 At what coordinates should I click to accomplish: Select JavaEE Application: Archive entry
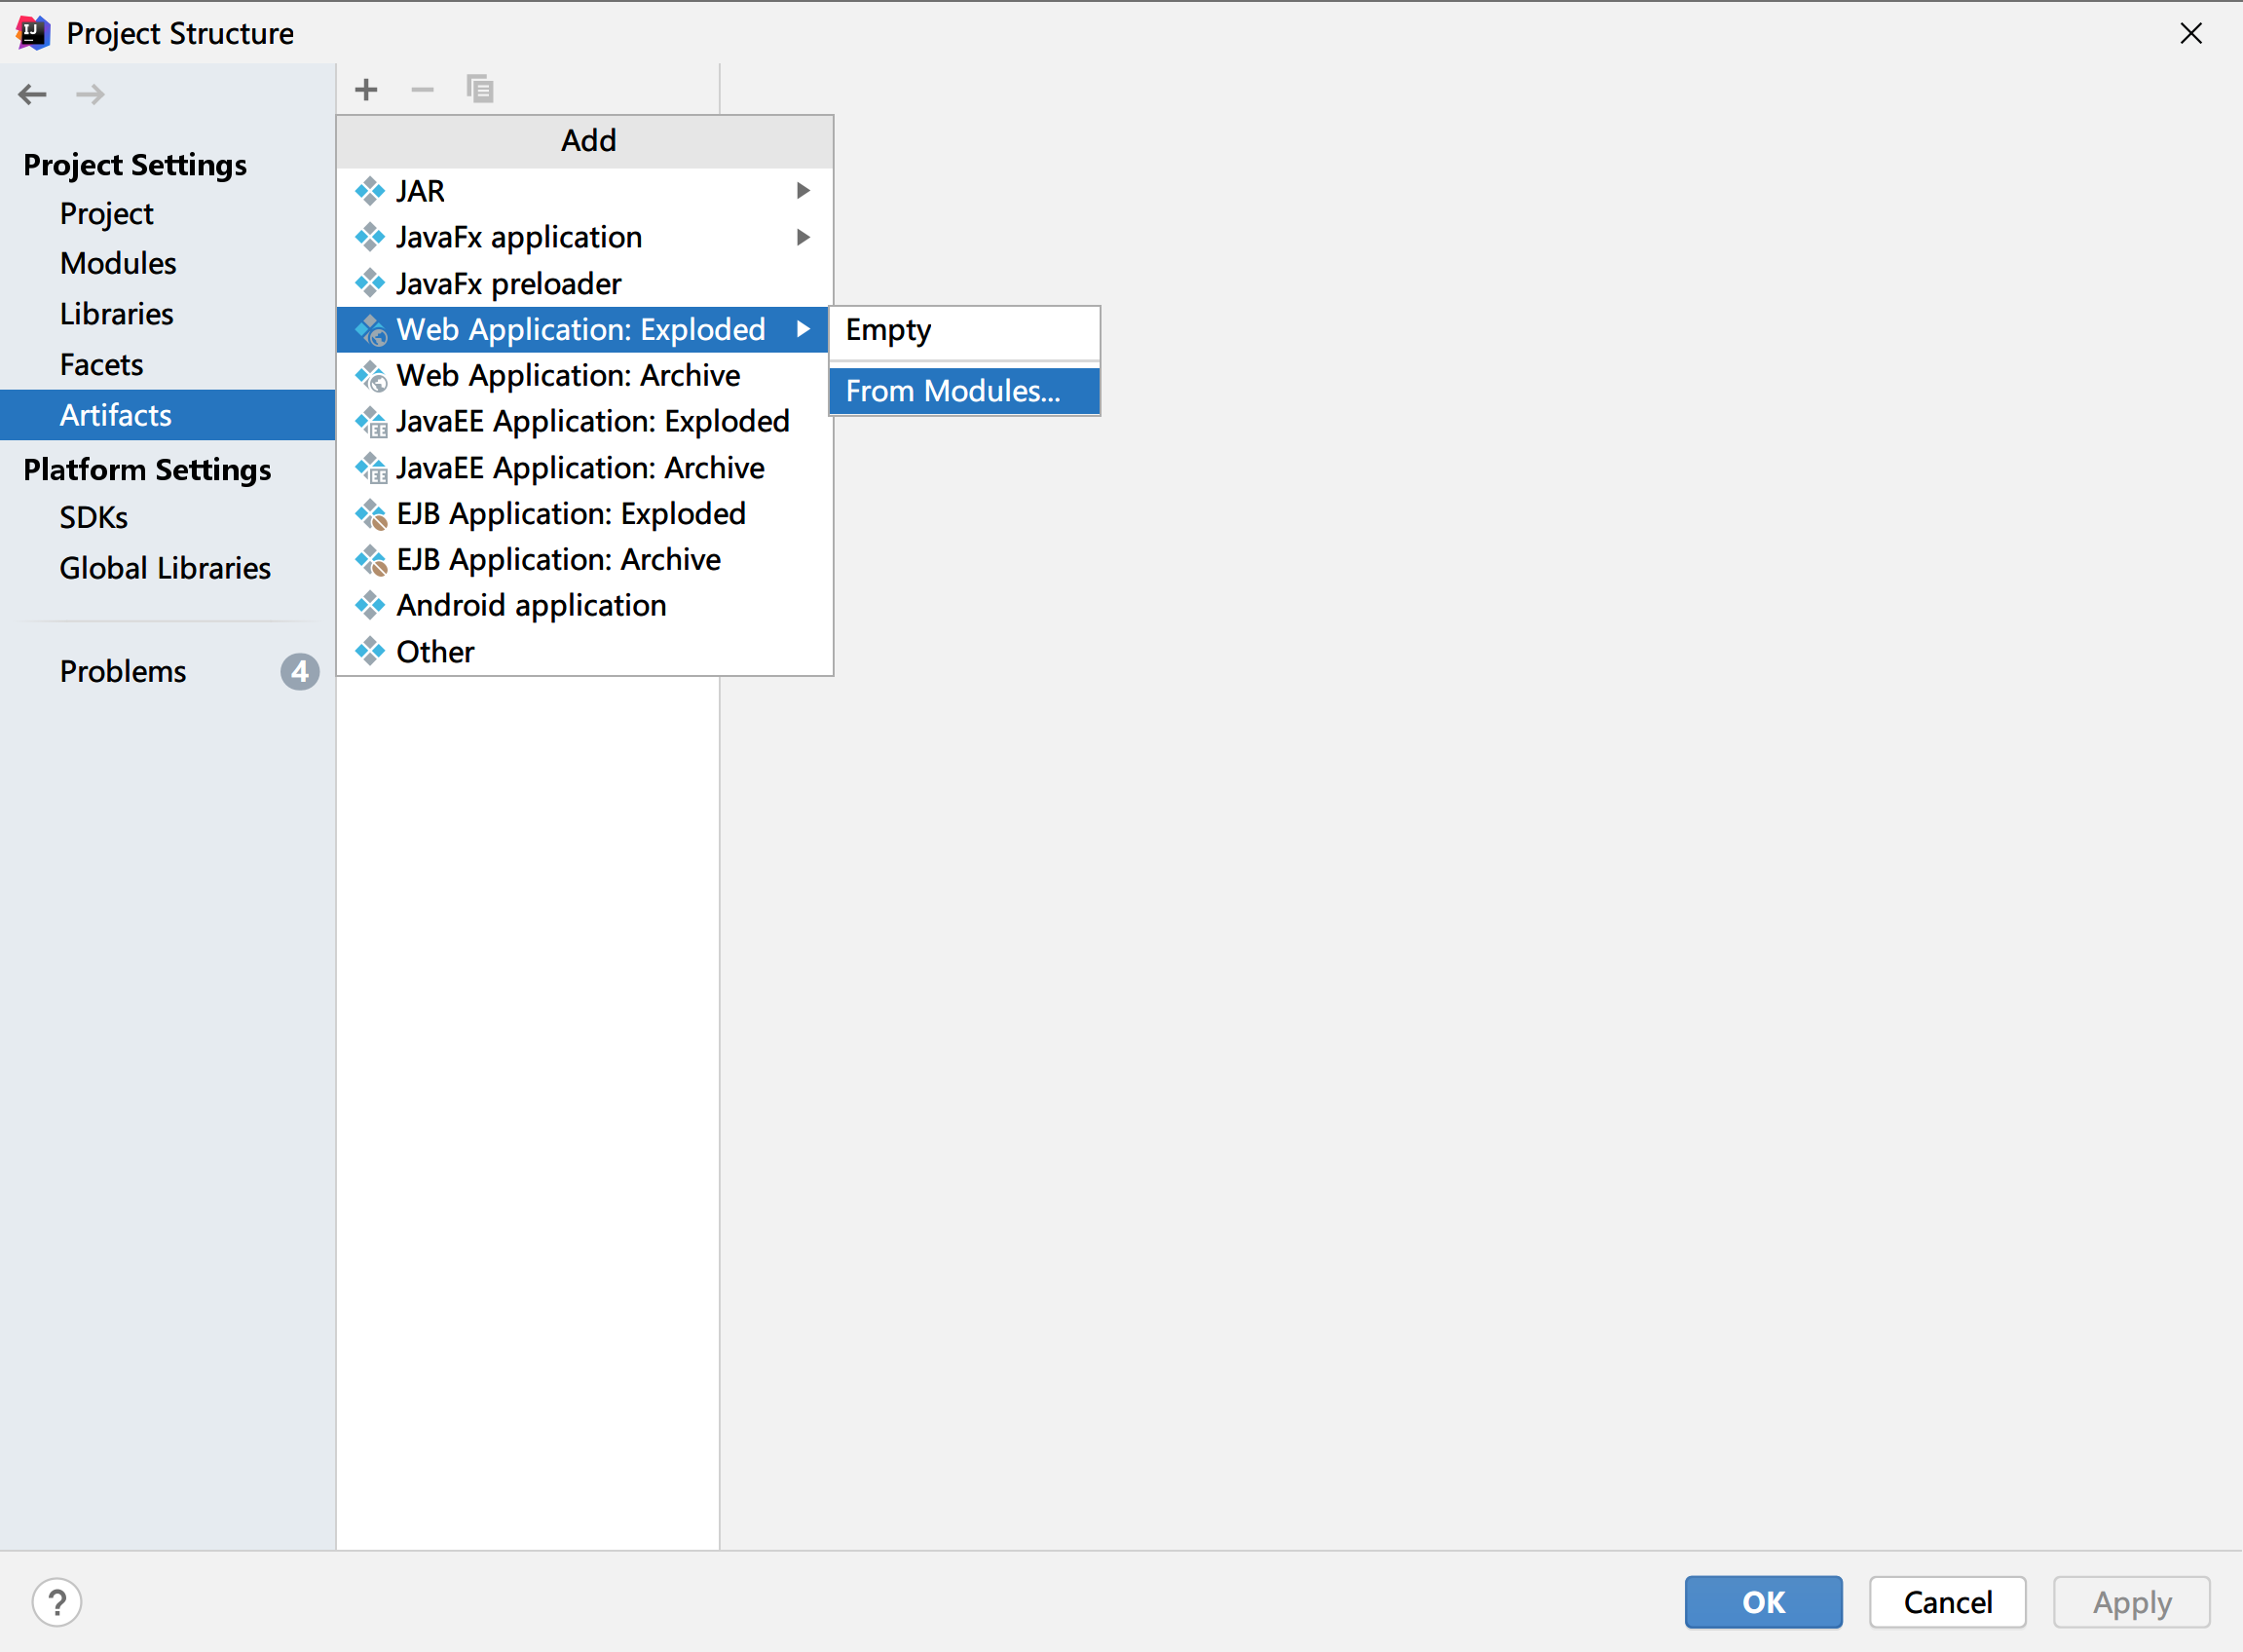[x=579, y=468]
